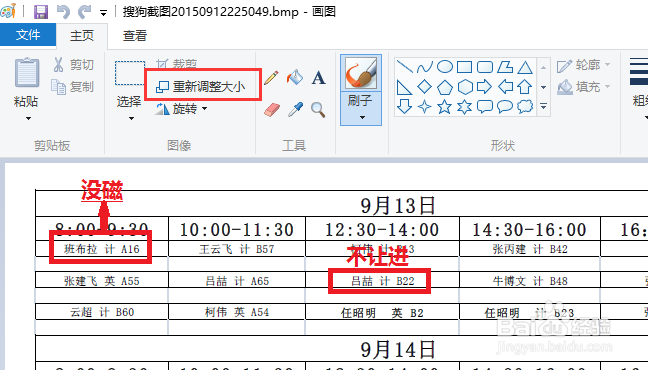Click table cell 牛博文 计 B48

click(x=530, y=281)
